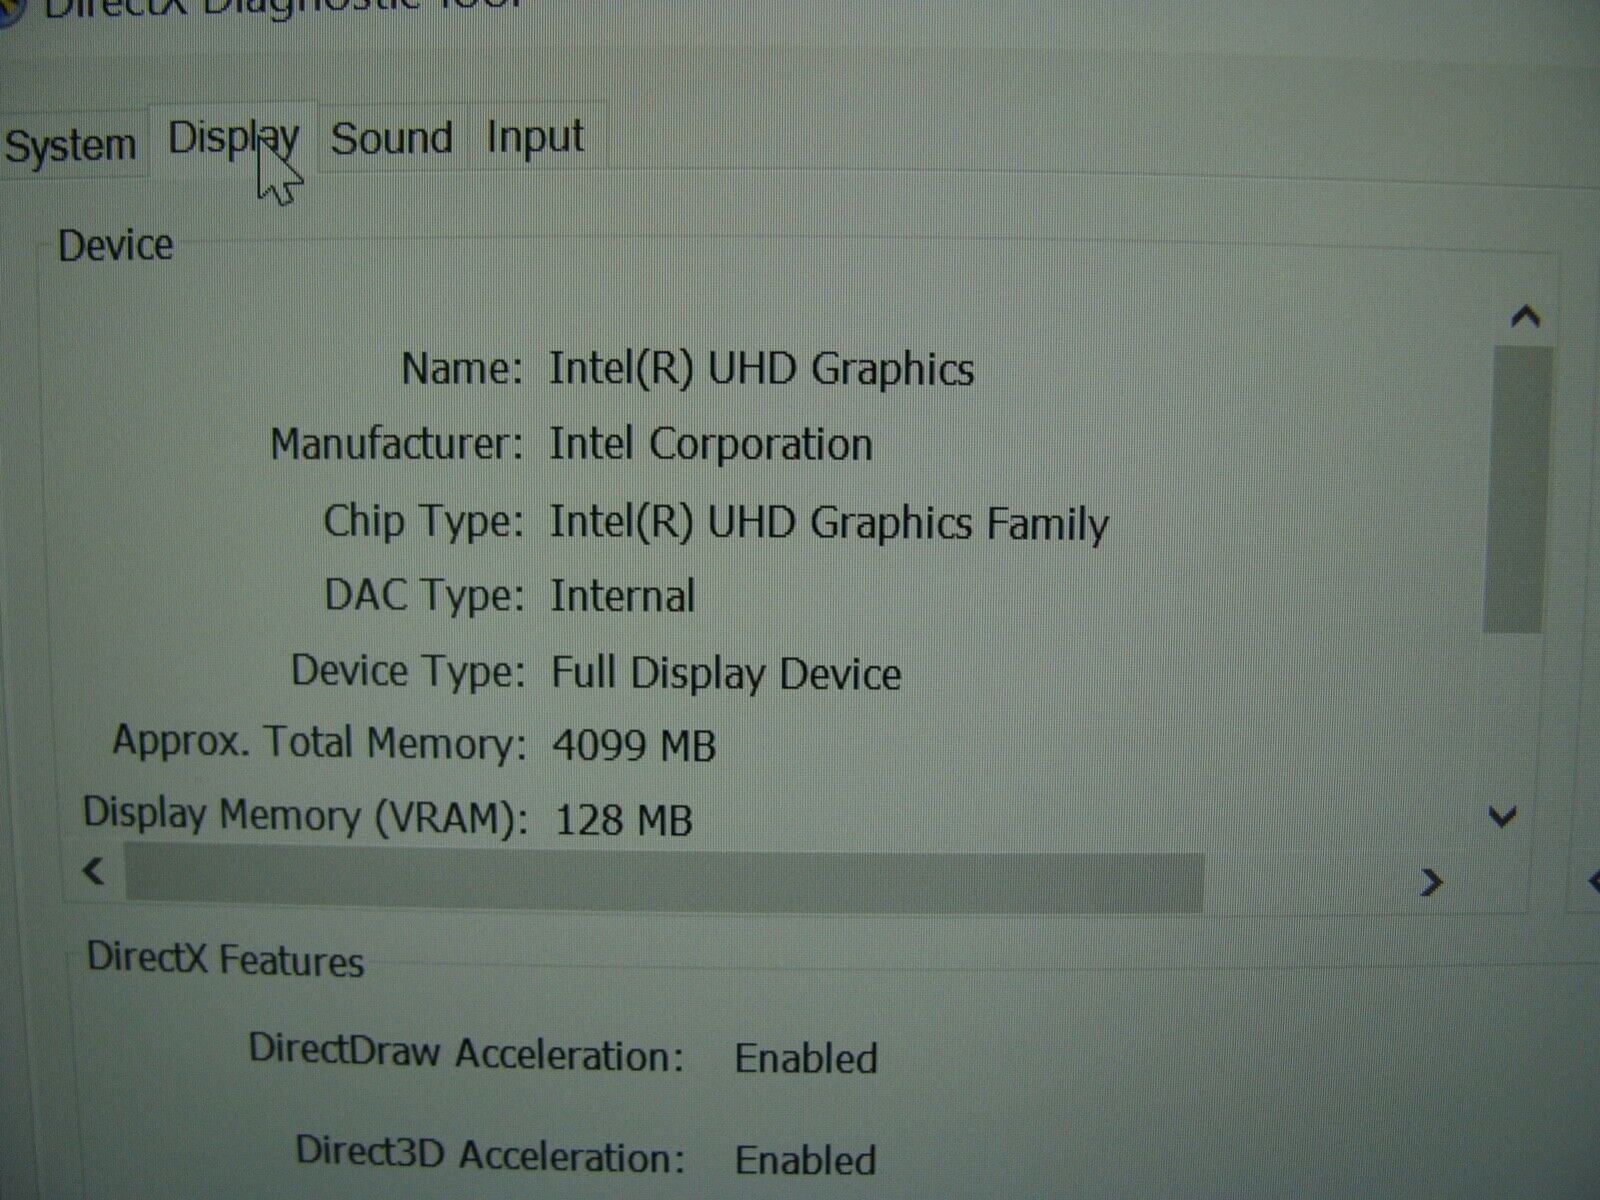Click the DirectX Features group heading
This screenshot has height=1200, width=1600.
click(x=225, y=959)
